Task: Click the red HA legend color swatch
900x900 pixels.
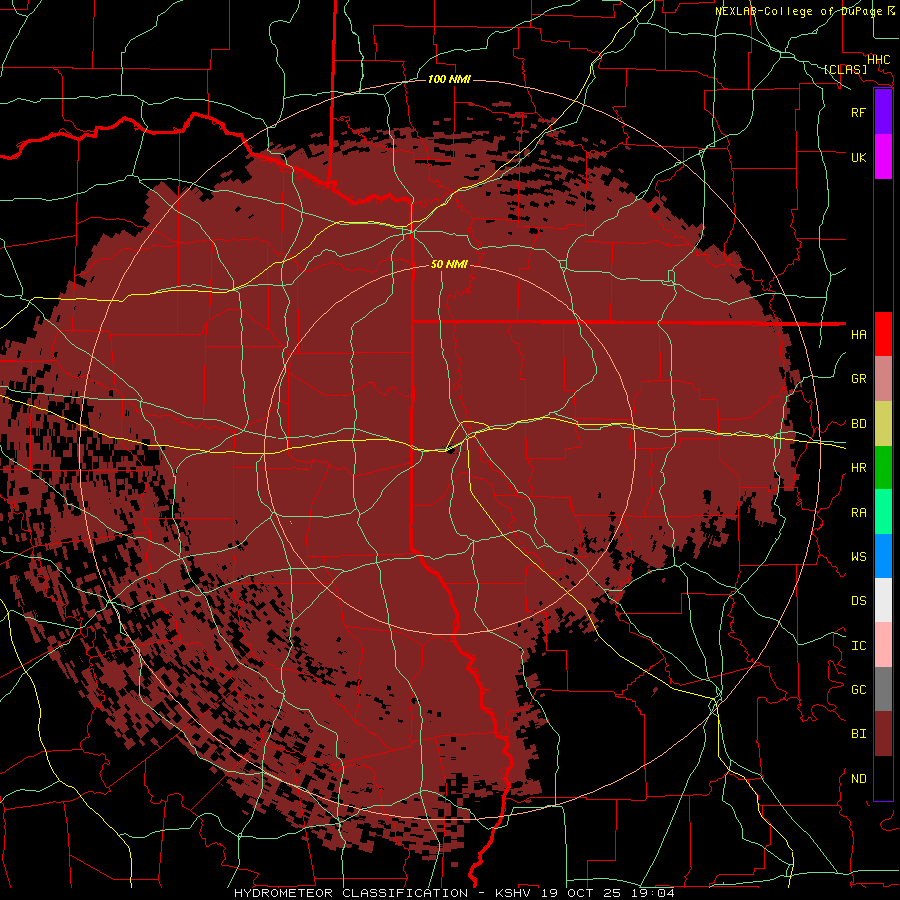Action: tap(883, 334)
